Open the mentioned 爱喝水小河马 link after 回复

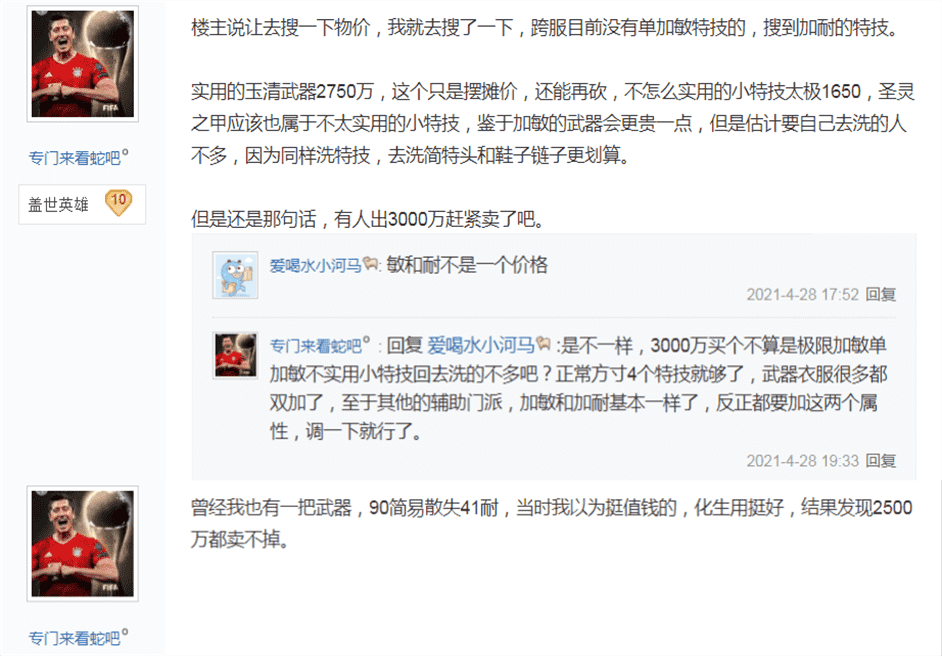tap(481, 345)
